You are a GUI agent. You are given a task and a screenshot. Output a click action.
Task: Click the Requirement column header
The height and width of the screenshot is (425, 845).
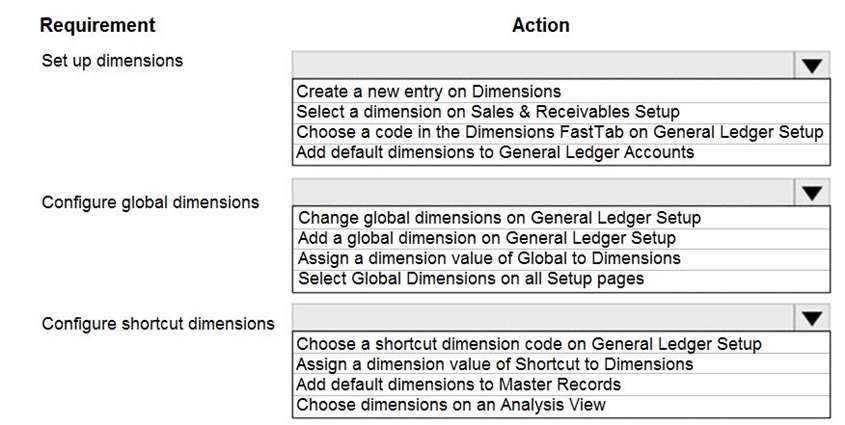(98, 25)
